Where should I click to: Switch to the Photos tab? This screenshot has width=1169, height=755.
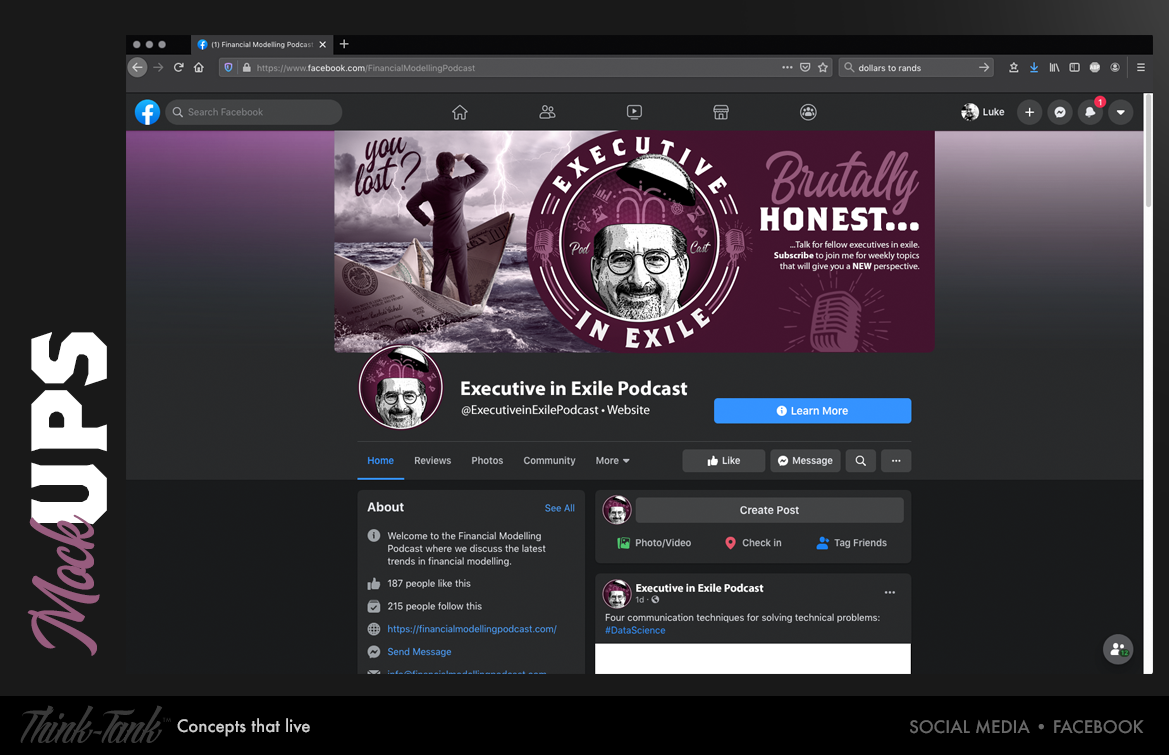pos(487,461)
